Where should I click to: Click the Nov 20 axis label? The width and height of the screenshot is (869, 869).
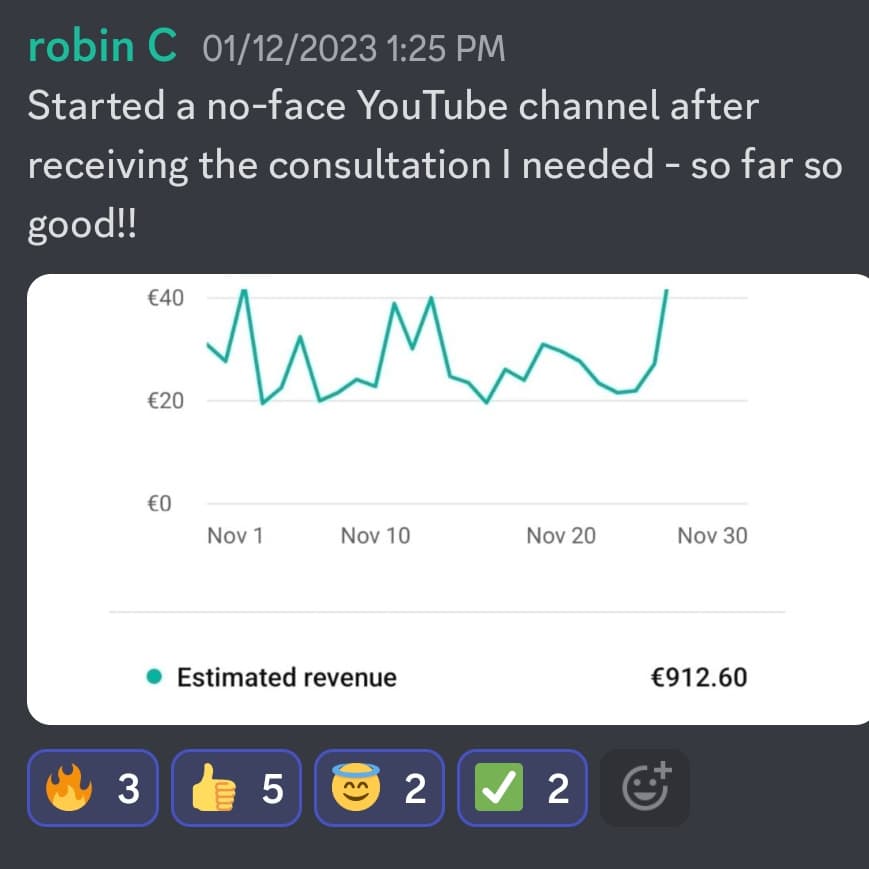pyautogui.click(x=561, y=536)
